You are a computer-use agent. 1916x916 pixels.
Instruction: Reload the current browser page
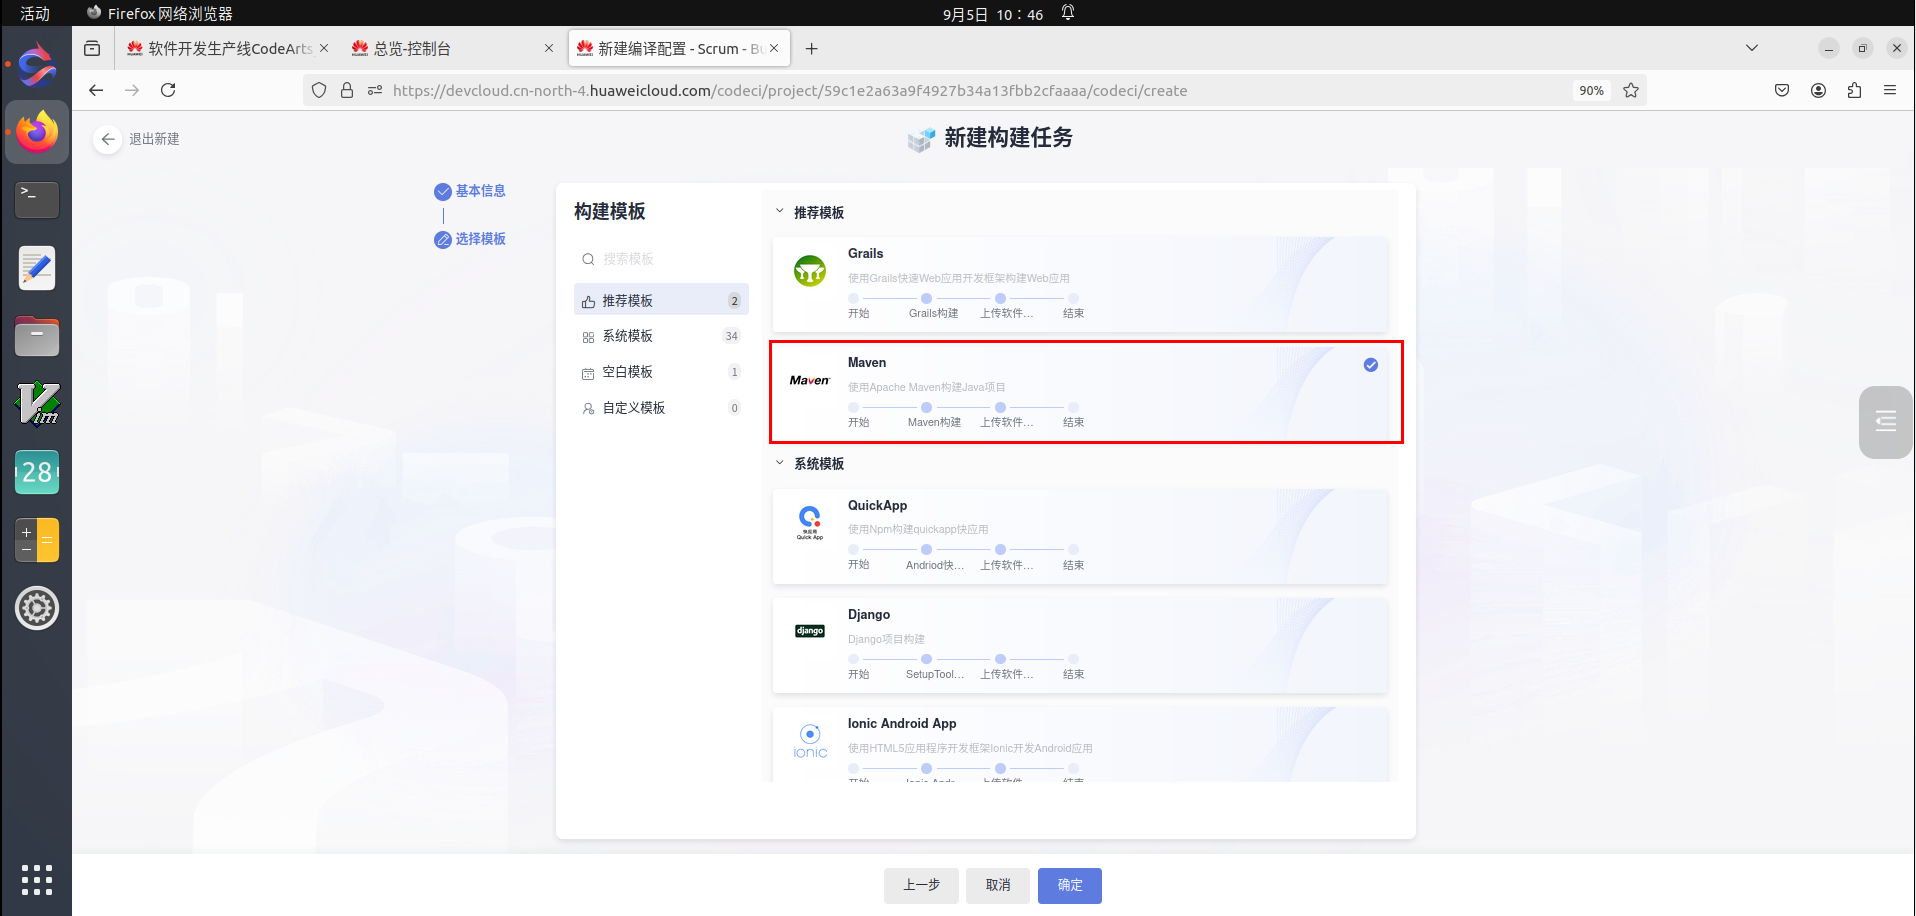click(x=168, y=90)
